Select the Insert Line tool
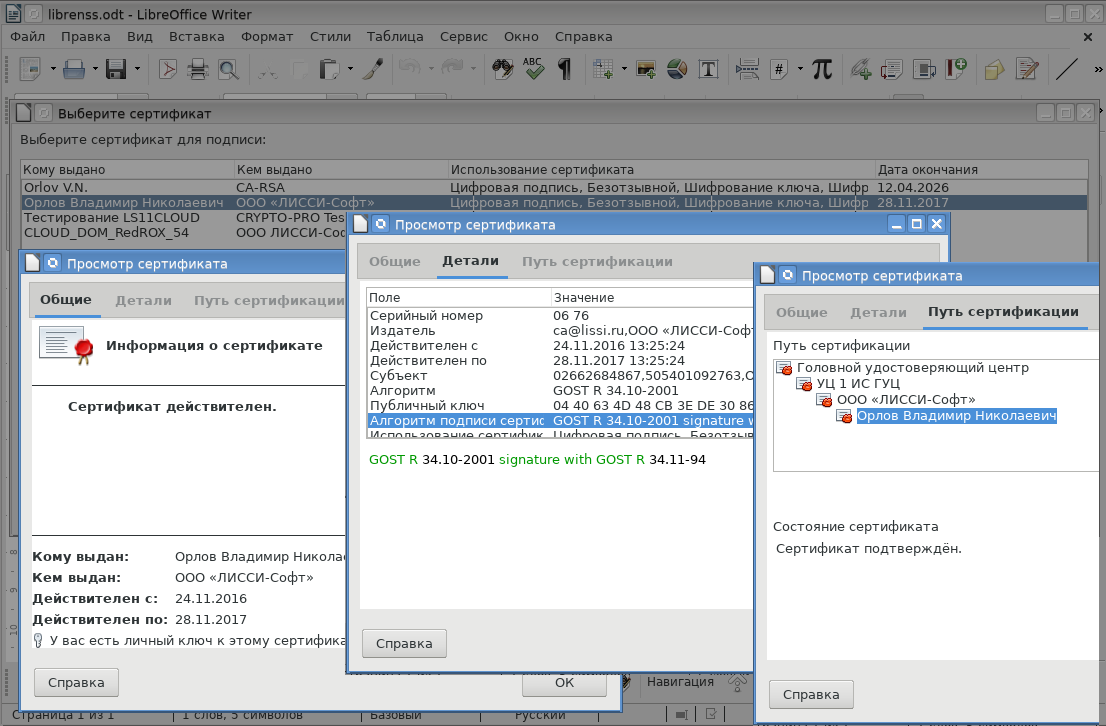Screen dimensions: 1106x726 point(1066,69)
